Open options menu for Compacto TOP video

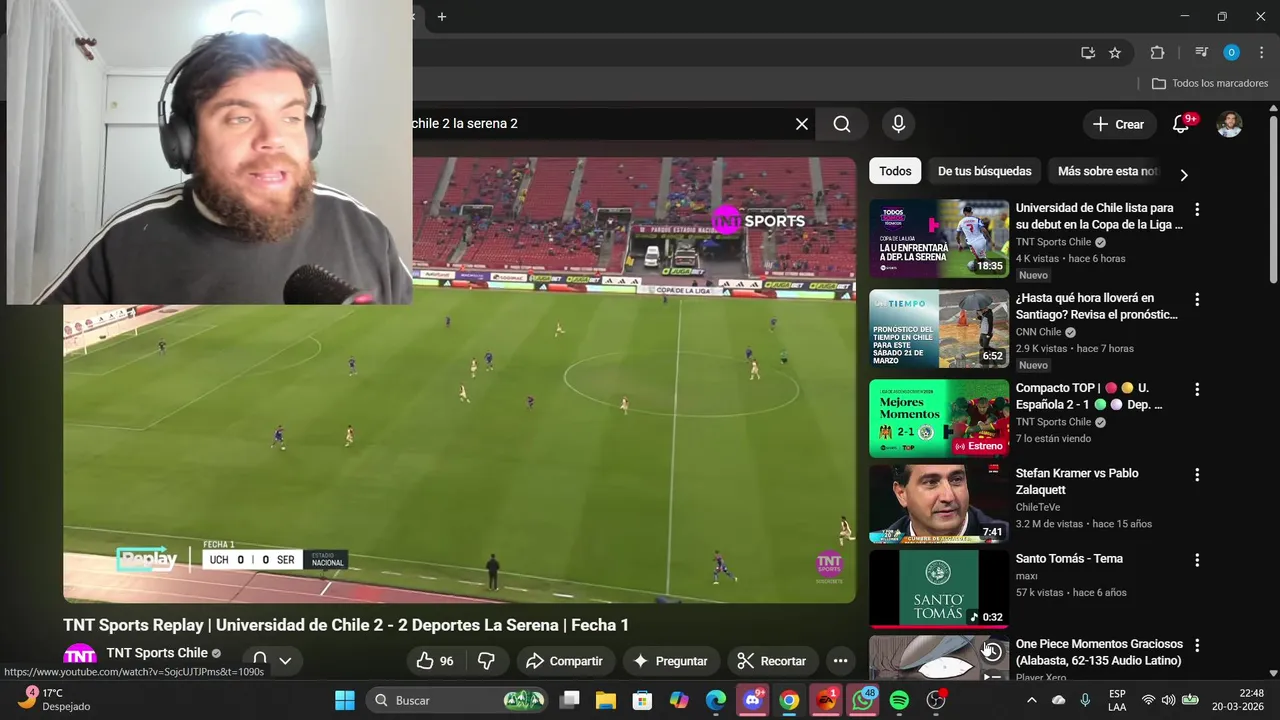click(x=1197, y=390)
